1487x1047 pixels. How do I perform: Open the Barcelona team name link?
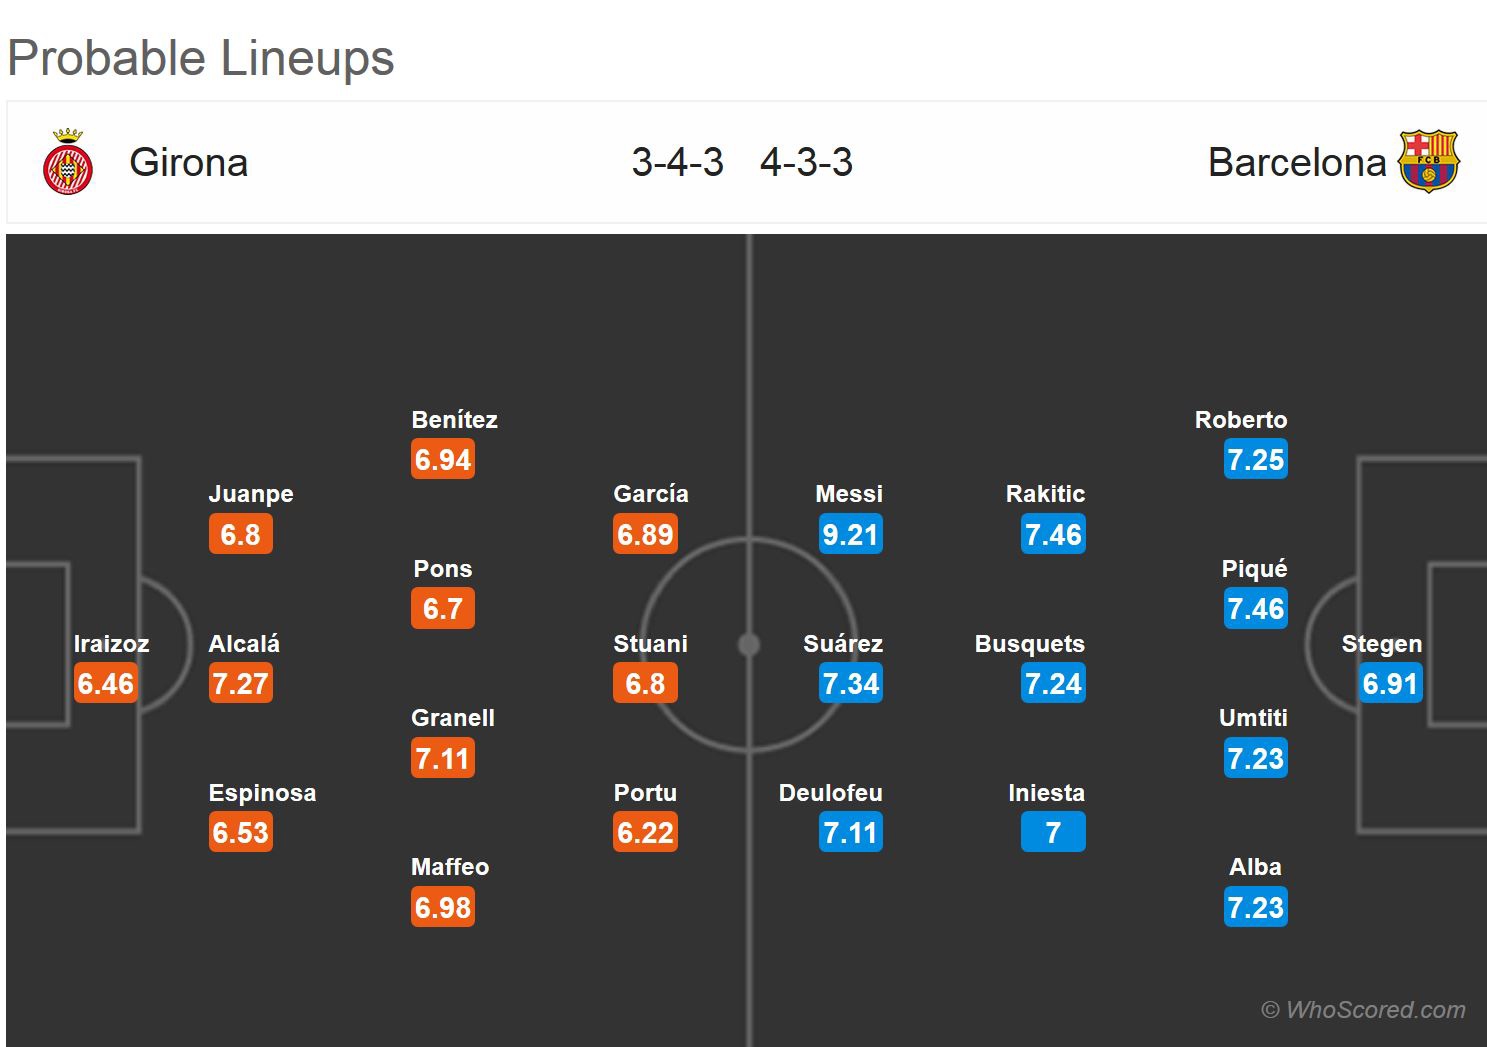coord(1296,163)
